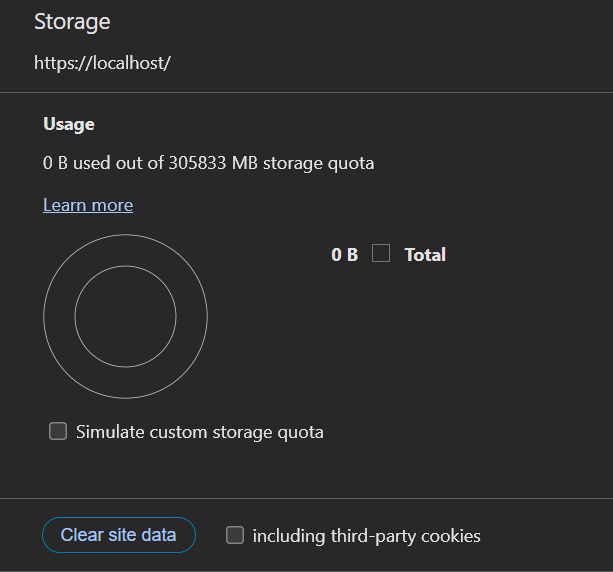Click the word 'cookies' in bottom row
This screenshot has width=613, height=572.
(449, 536)
